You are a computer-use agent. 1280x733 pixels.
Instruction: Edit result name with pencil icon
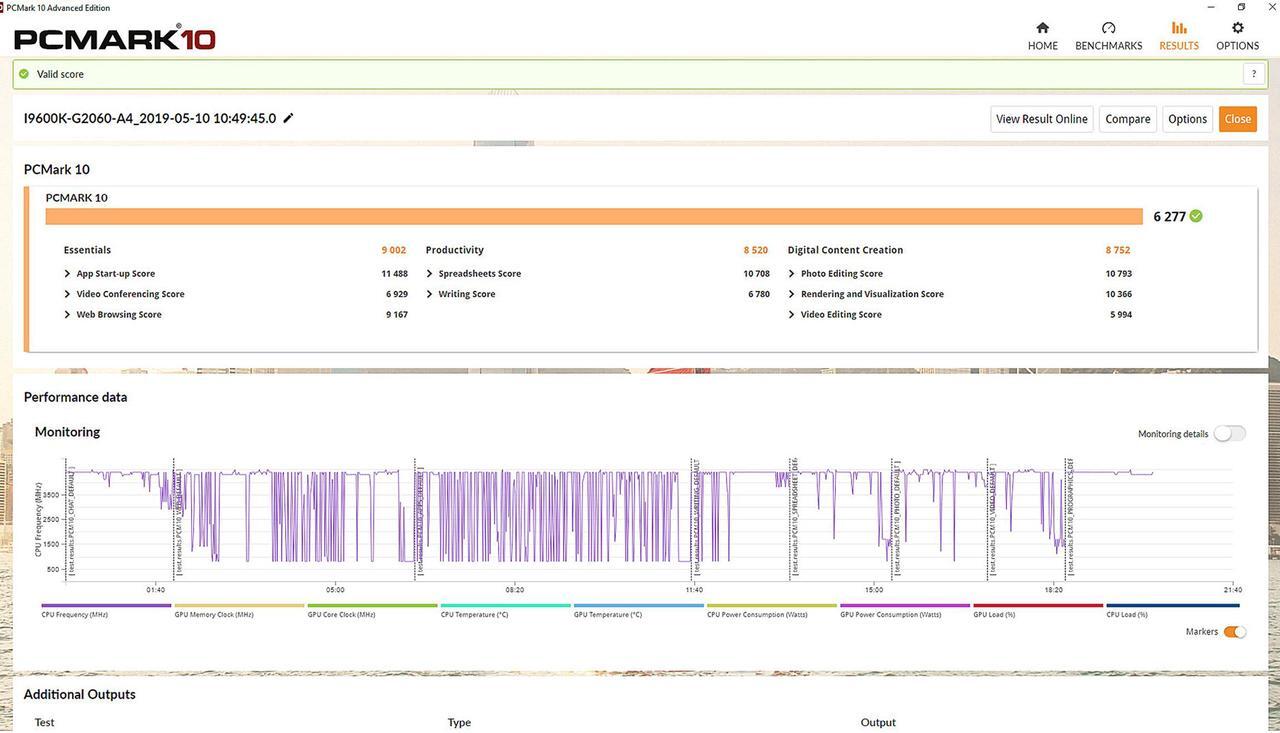point(289,118)
